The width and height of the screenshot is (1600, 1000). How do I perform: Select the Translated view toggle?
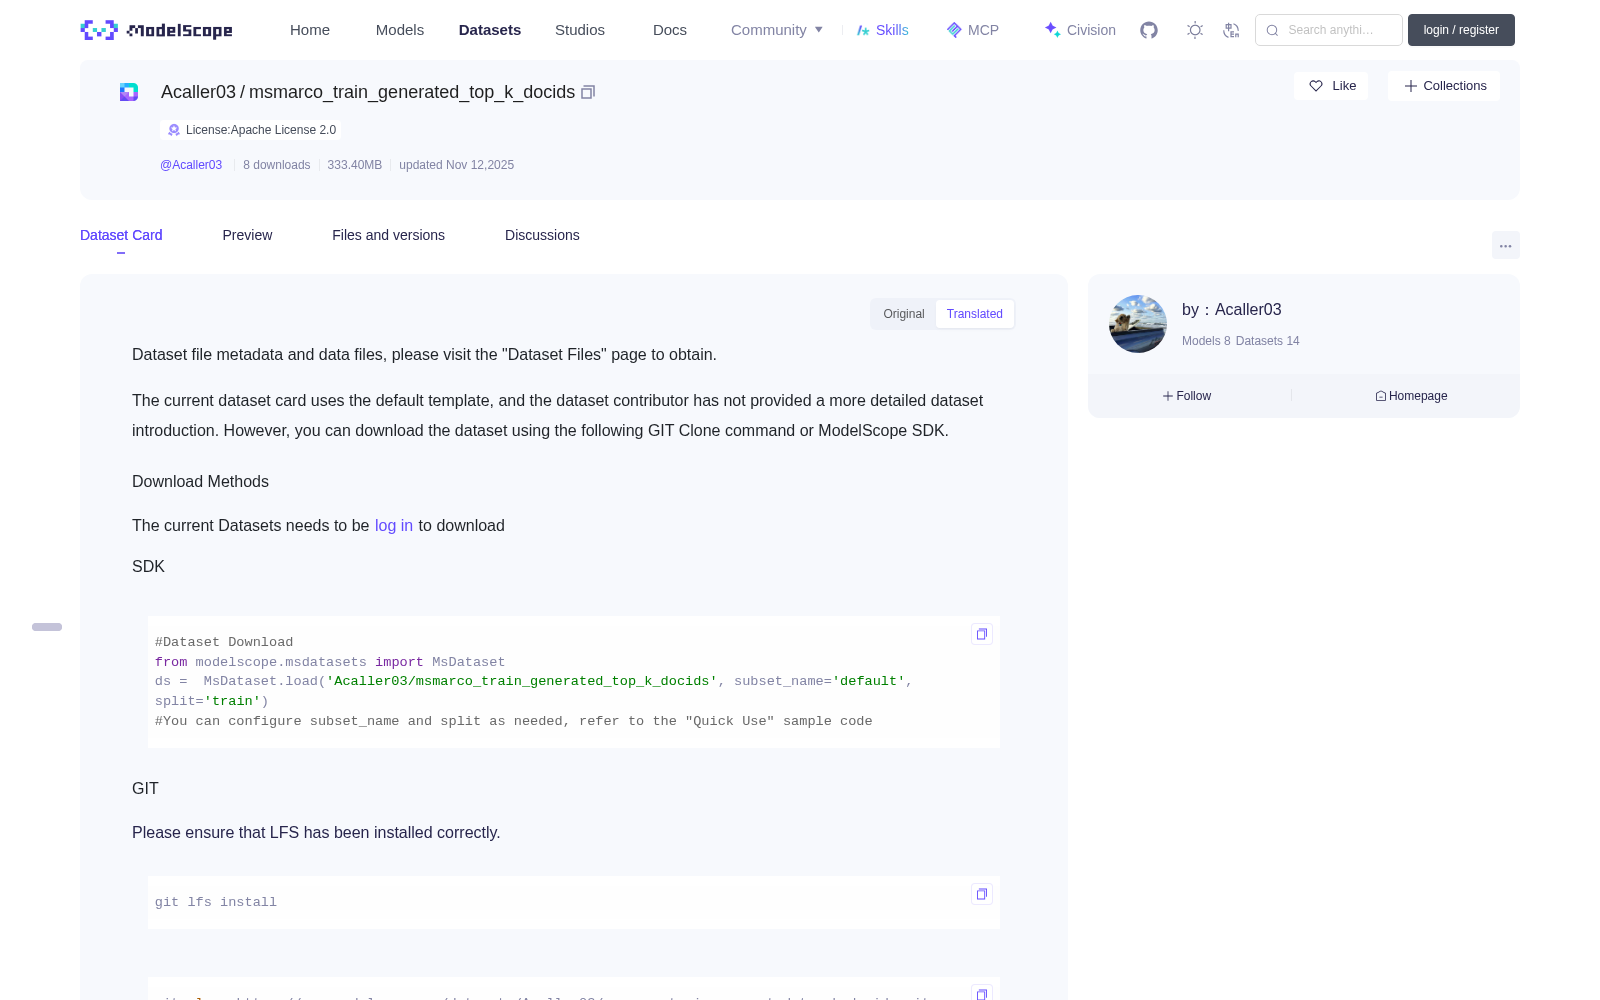click(975, 314)
